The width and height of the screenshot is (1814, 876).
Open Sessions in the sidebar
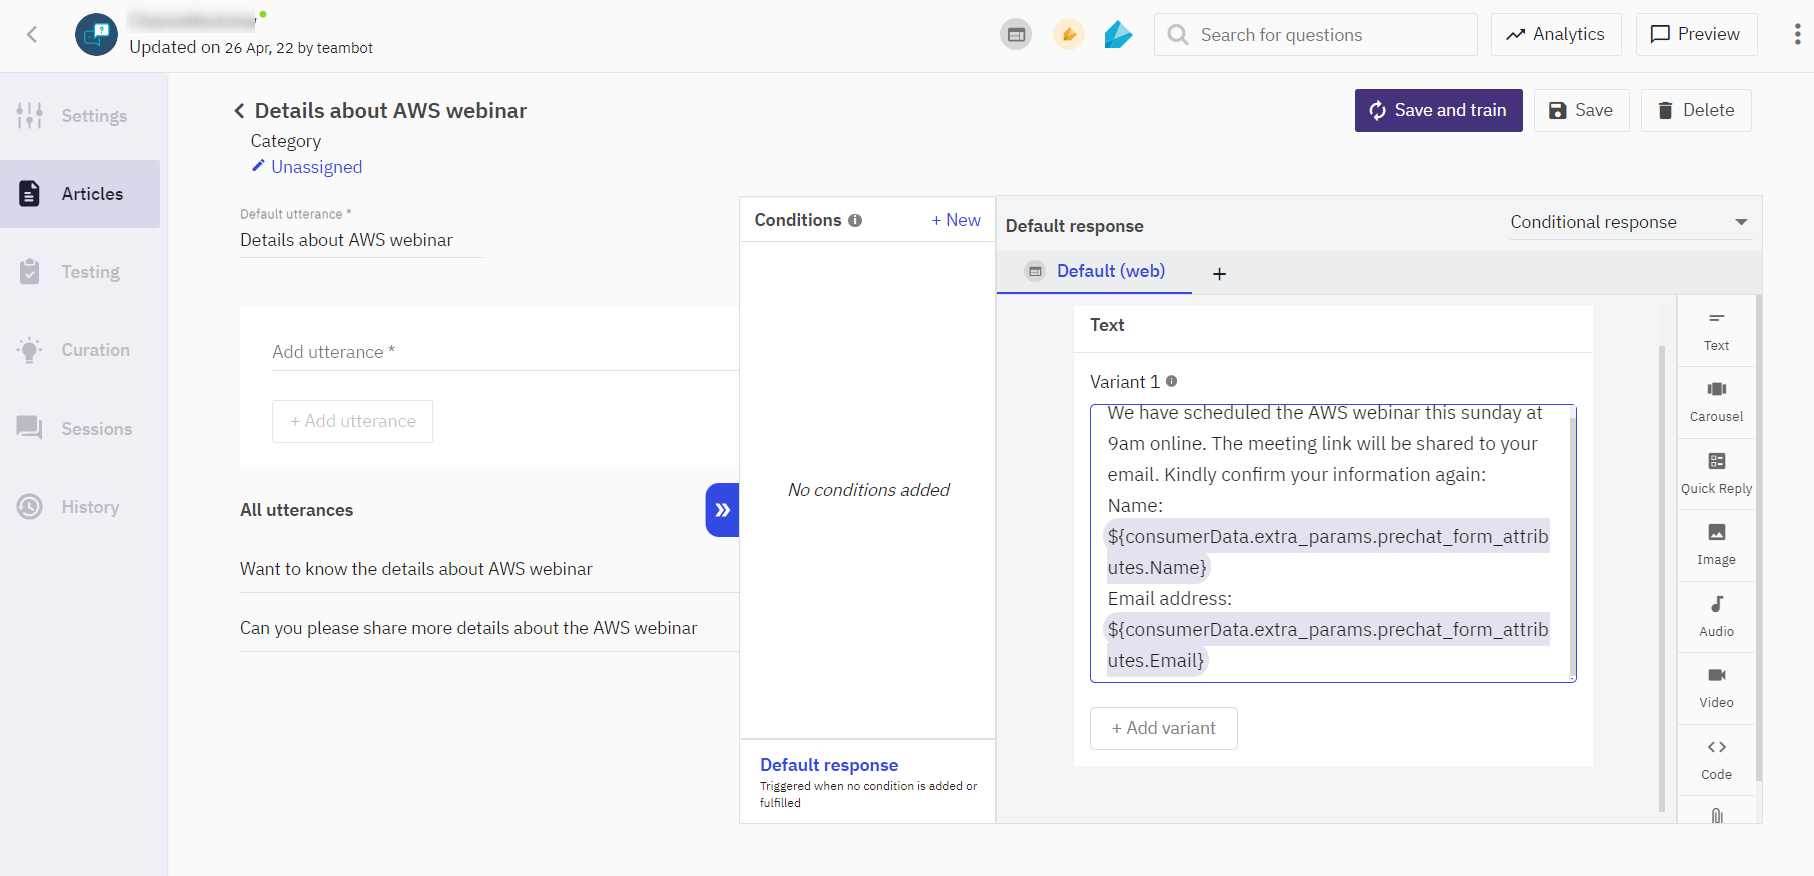point(80,429)
